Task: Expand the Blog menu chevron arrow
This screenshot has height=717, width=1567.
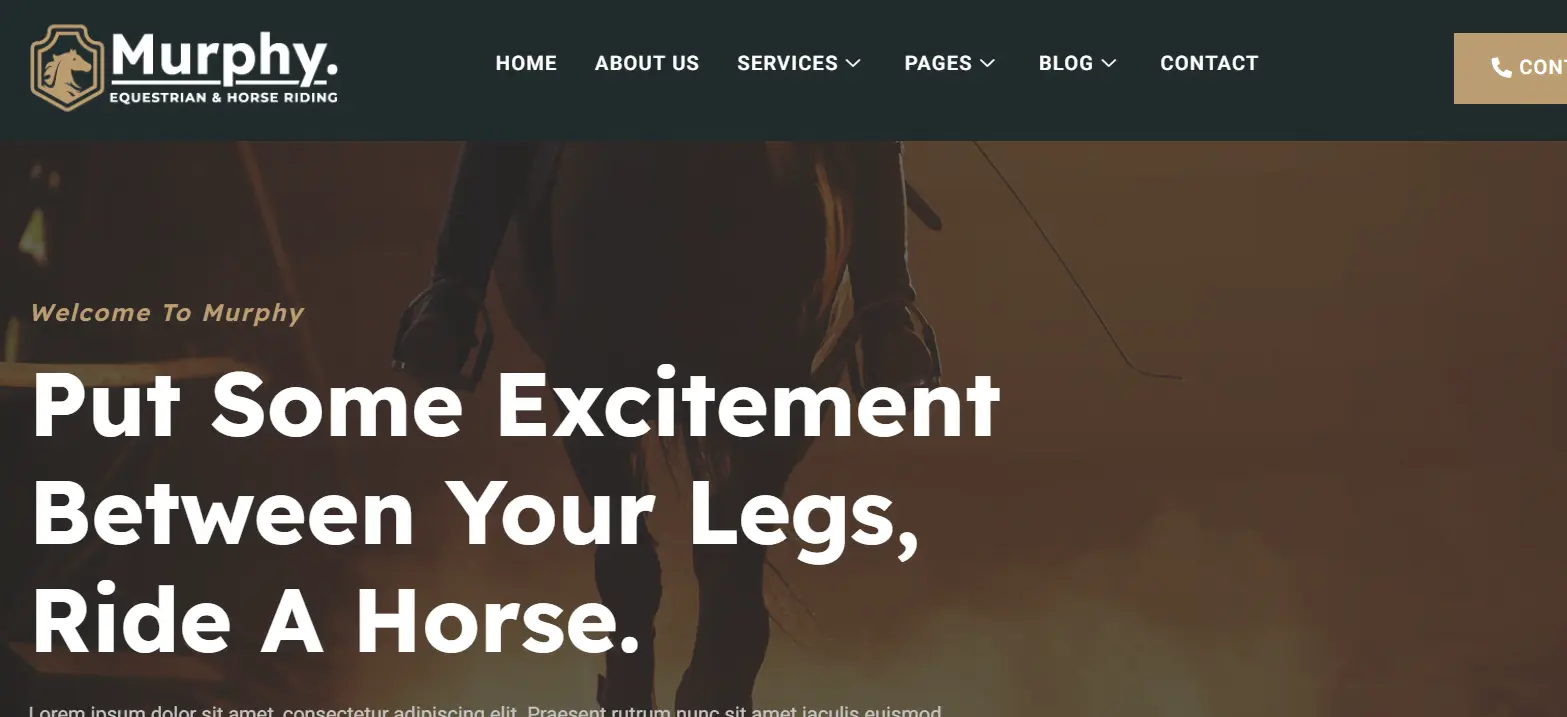Action: click(1108, 63)
